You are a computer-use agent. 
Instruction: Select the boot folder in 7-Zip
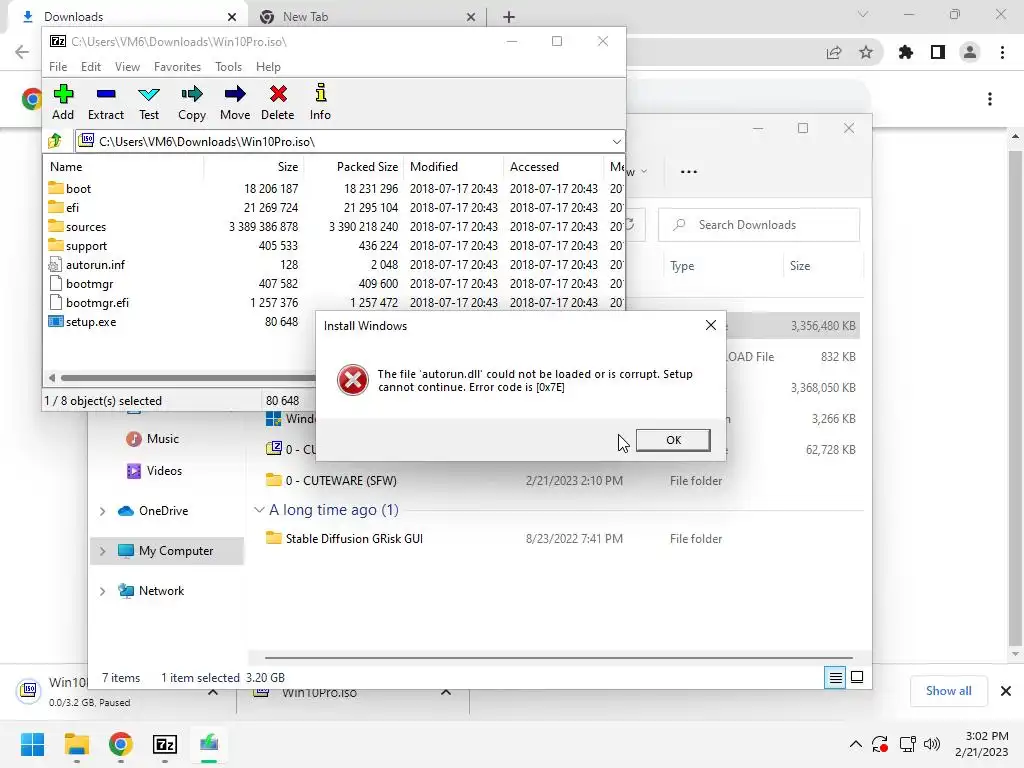click(x=78, y=189)
